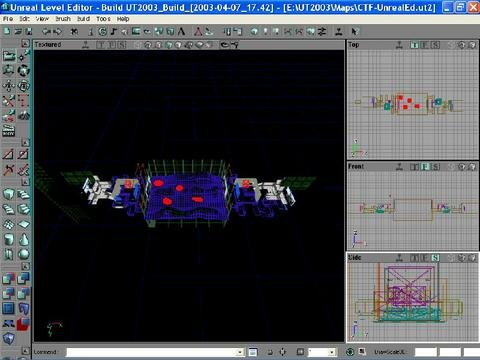The image size is (480, 360).
Task: Click the first DrawScale input field
Action: 426,352
